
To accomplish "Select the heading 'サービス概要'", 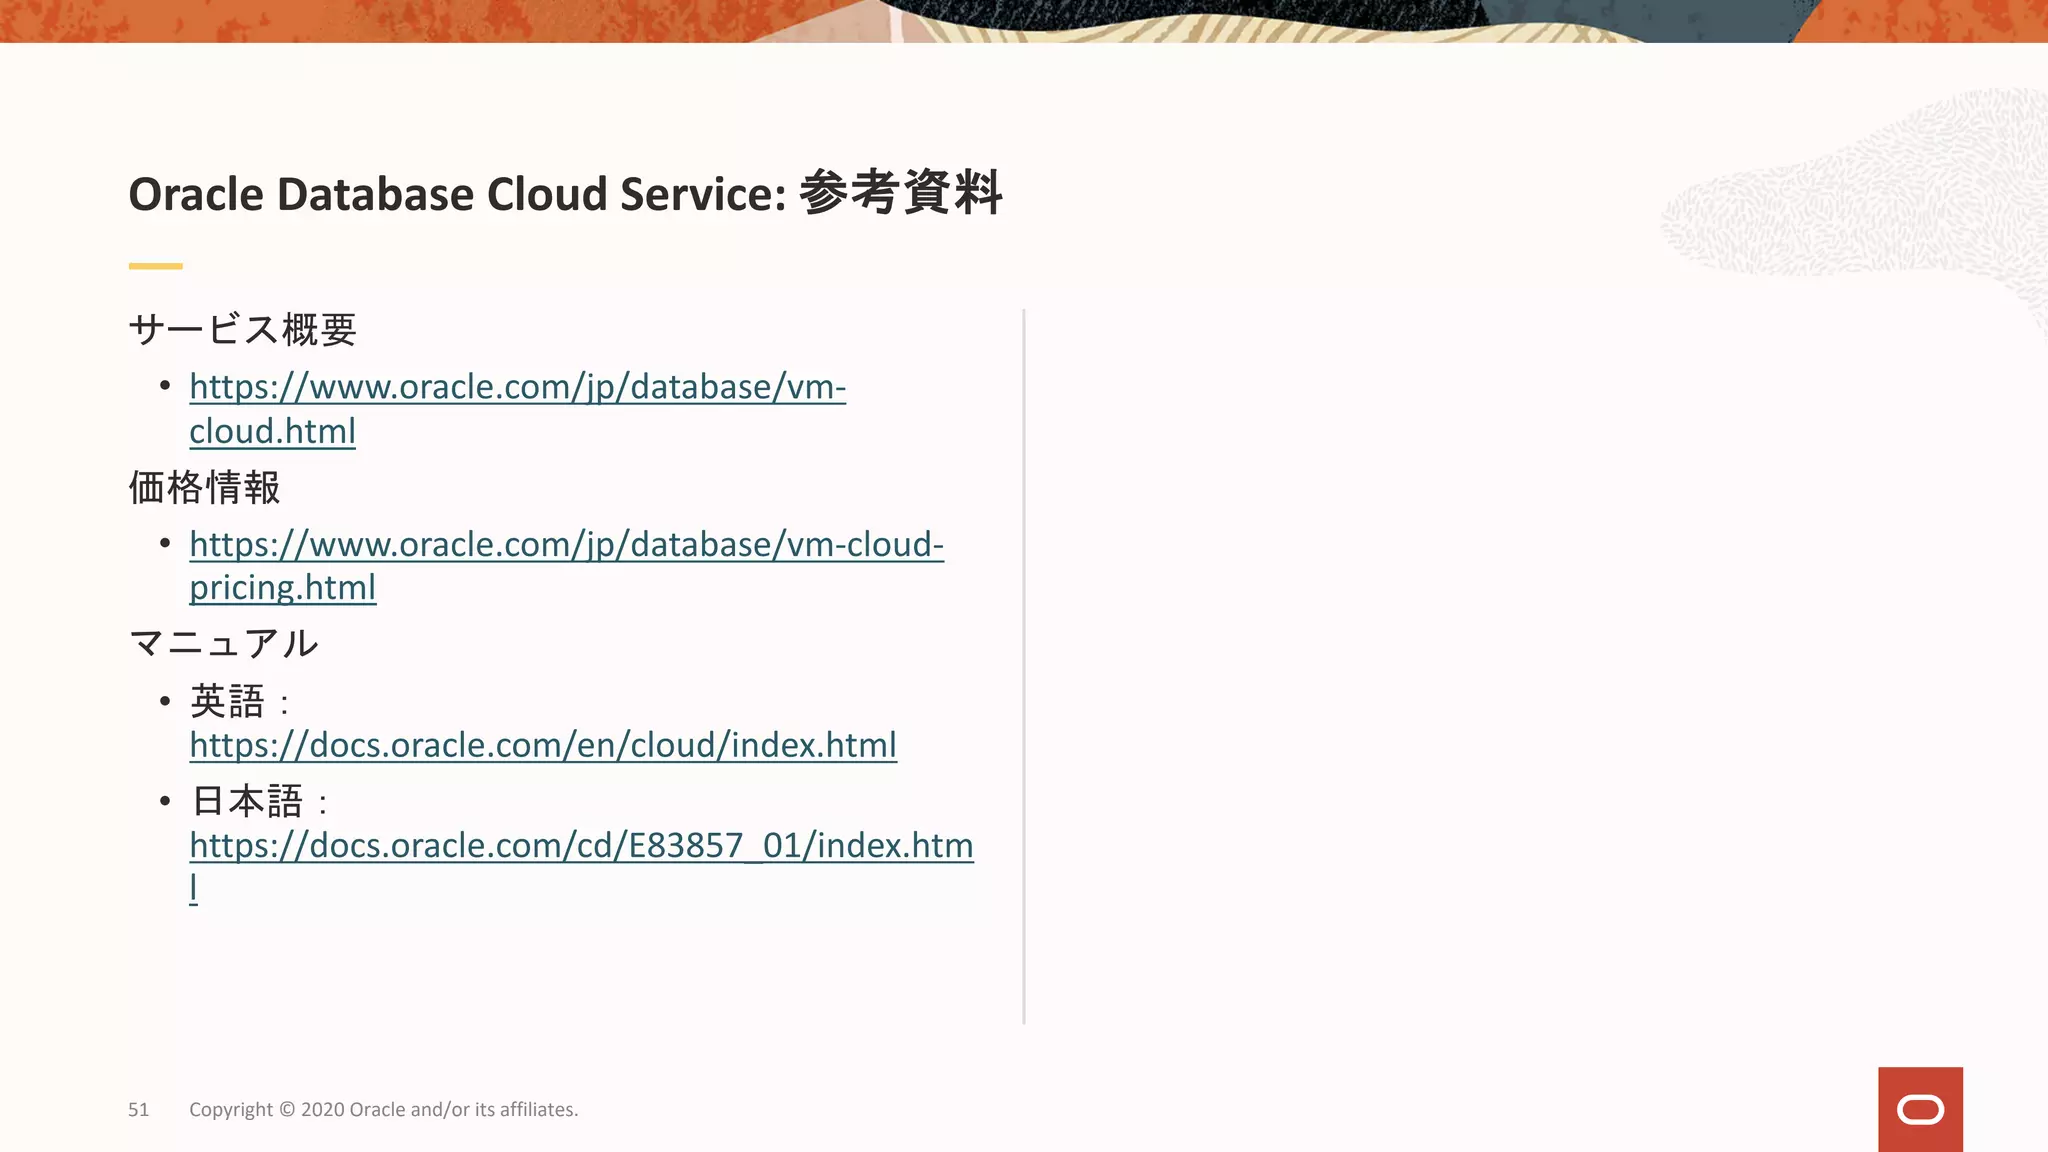I will click(242, 329).
